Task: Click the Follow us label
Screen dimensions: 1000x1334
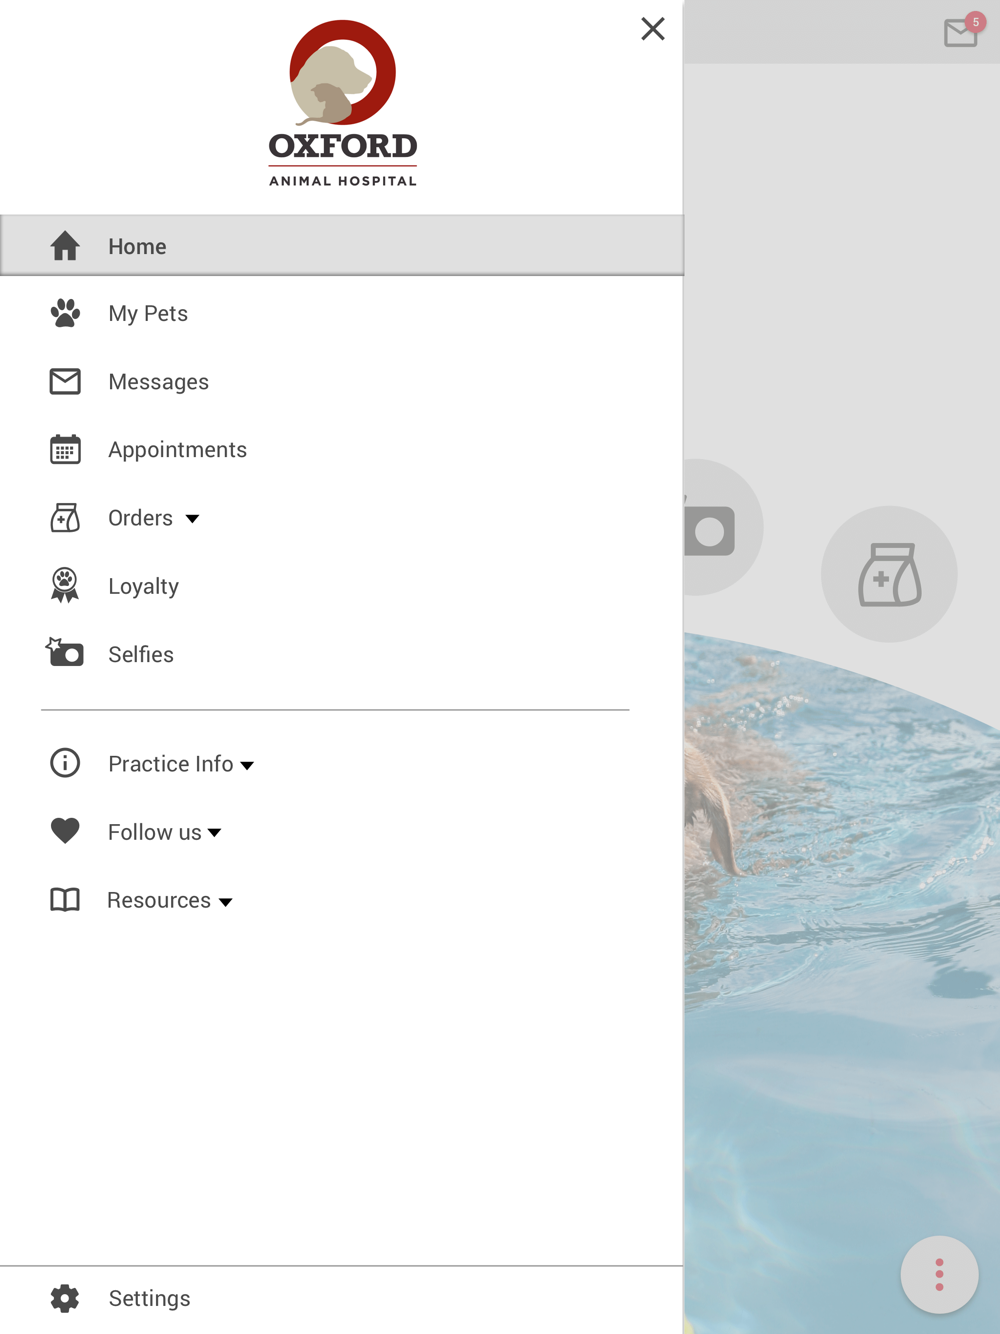Action: tap(154, 832)
